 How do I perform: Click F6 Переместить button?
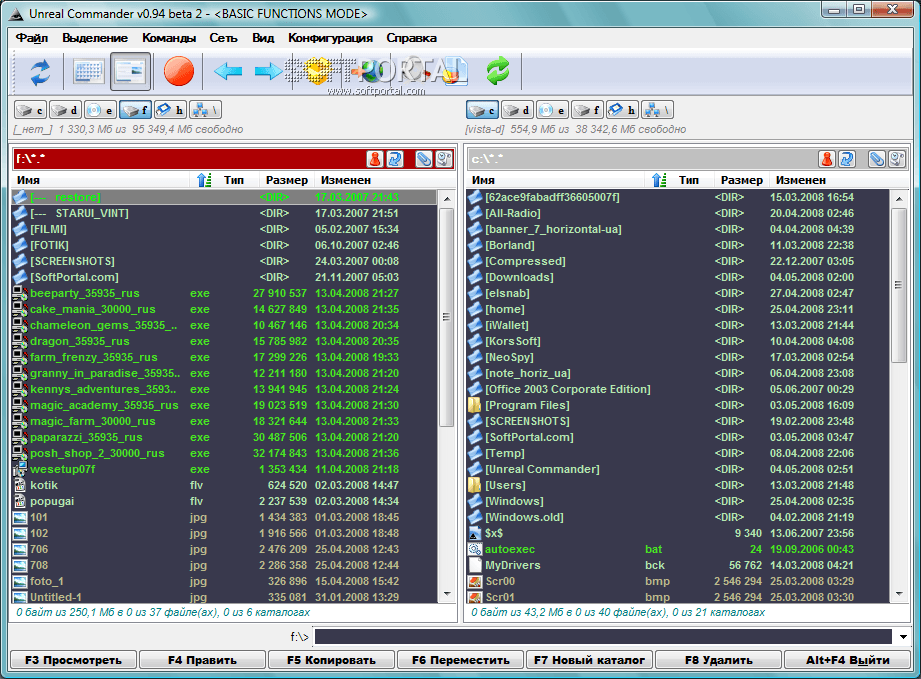(x=460, y=660)
